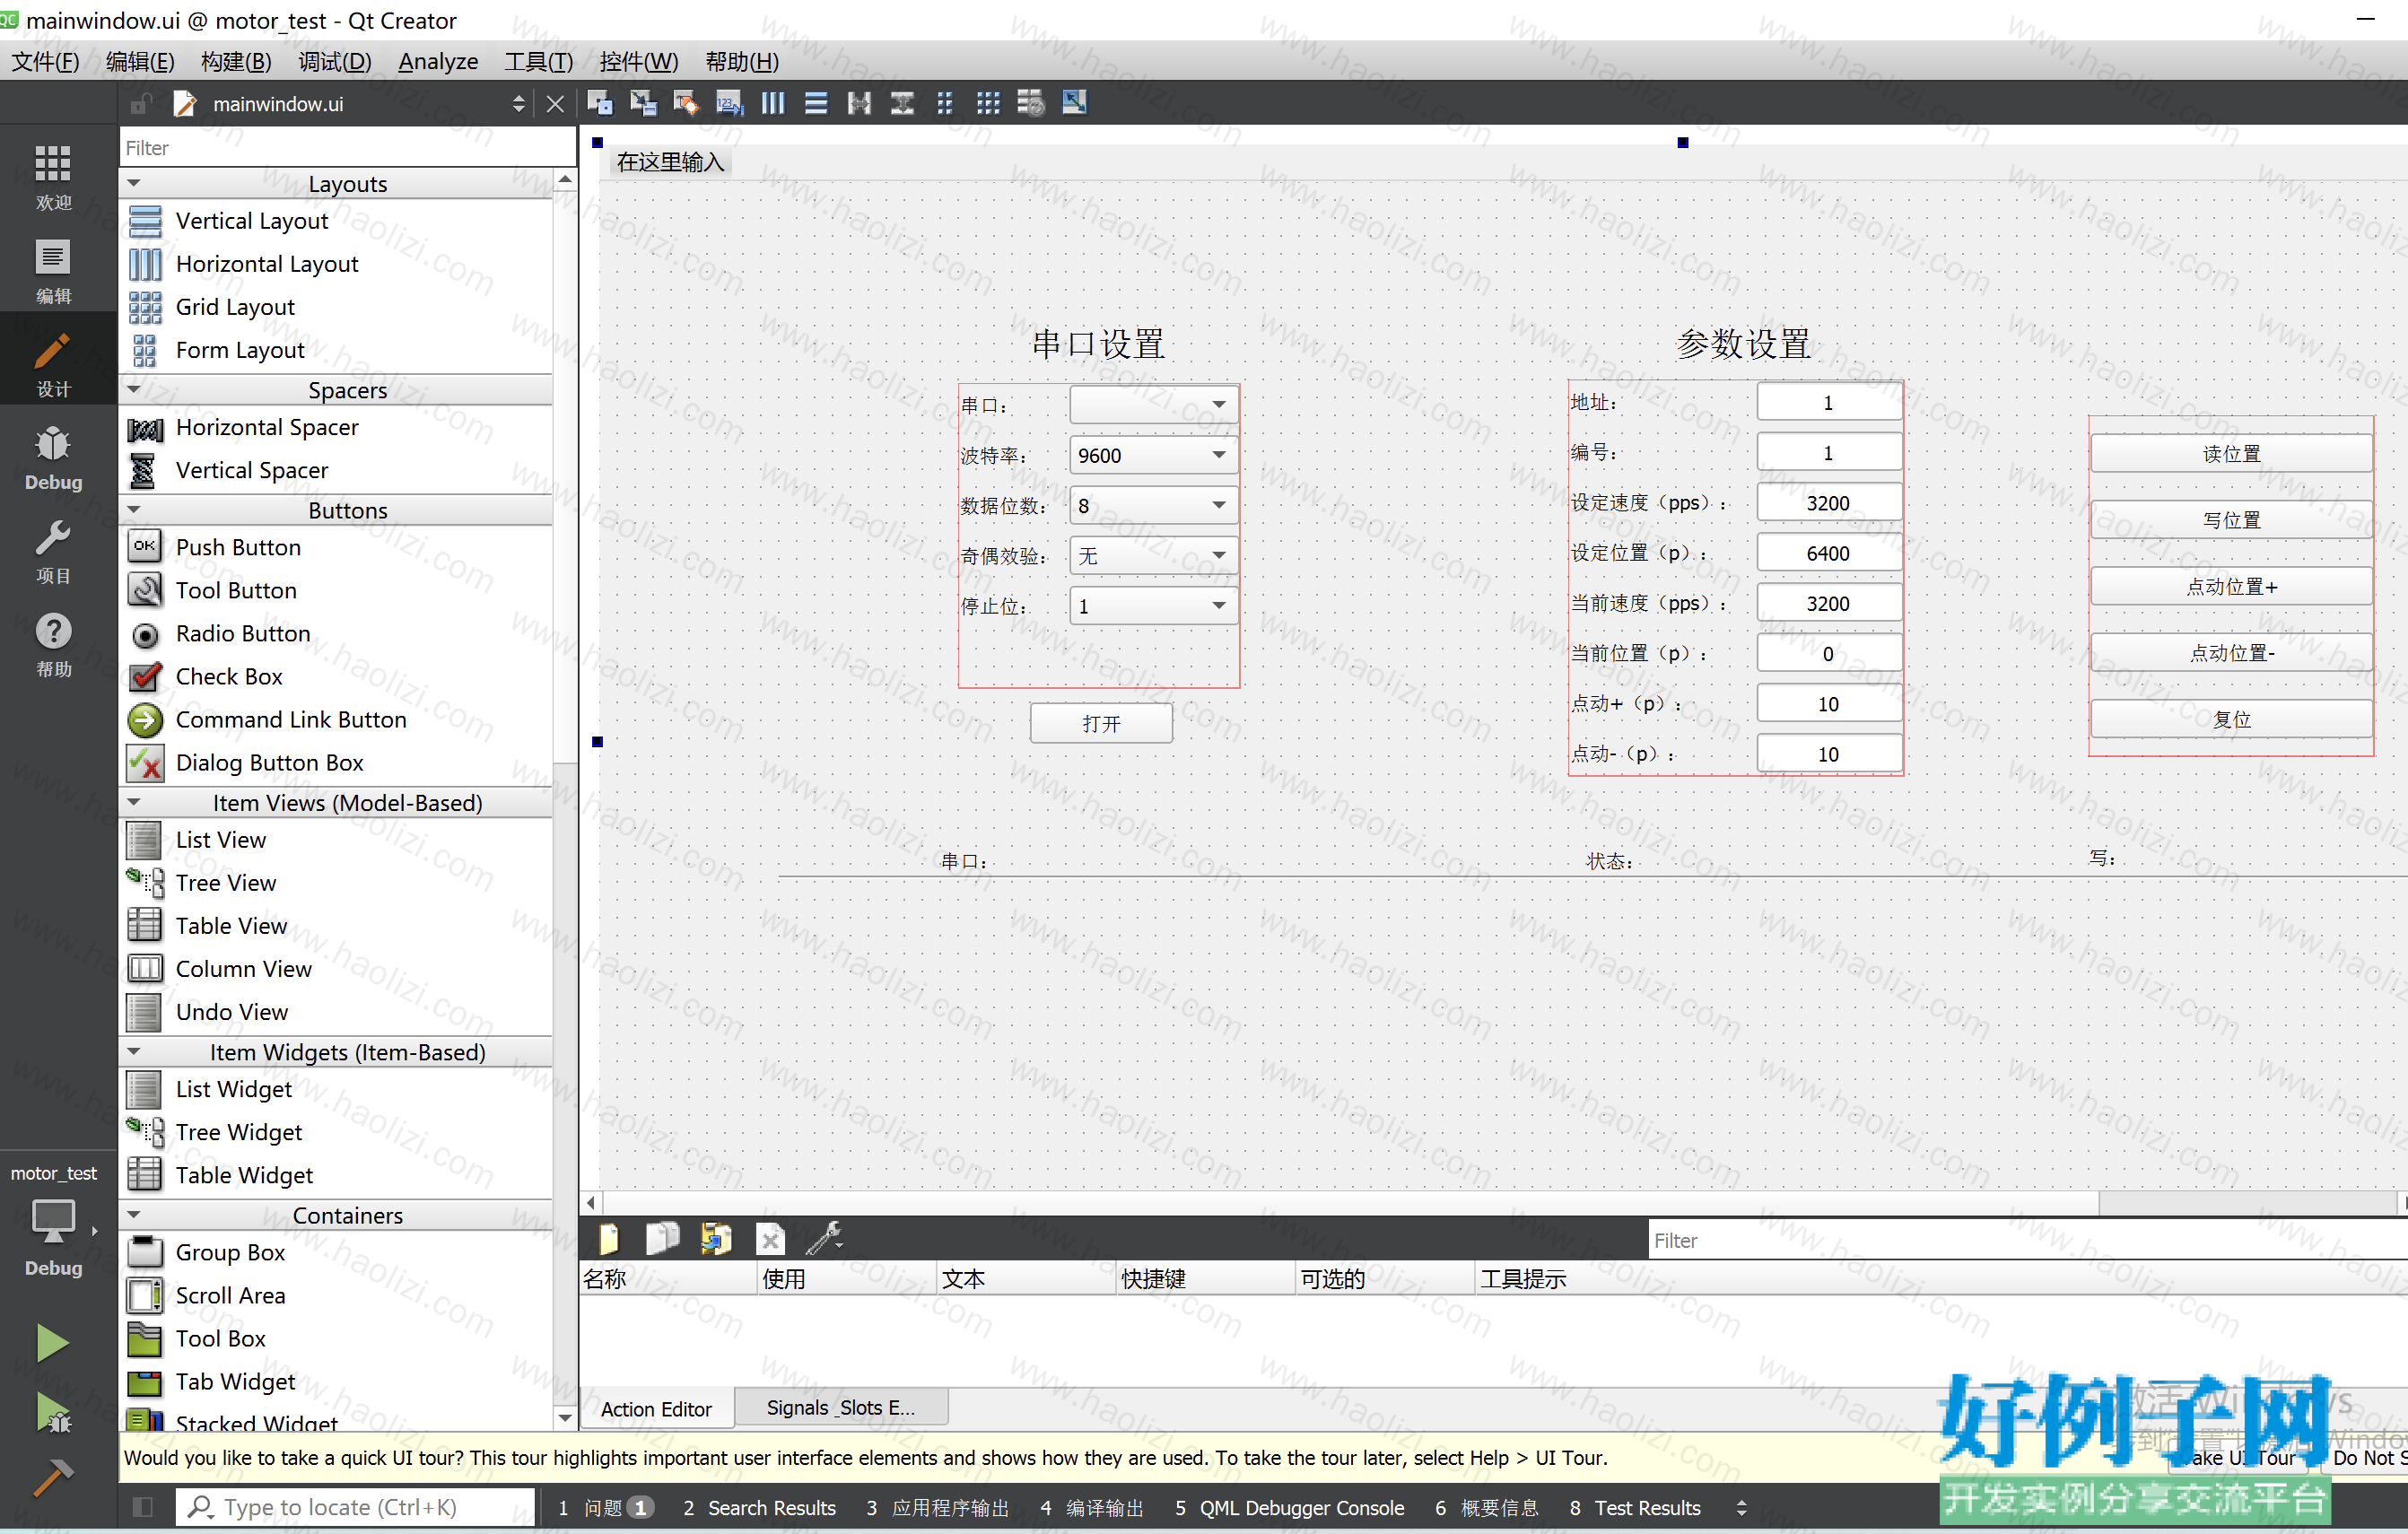This screenshot has height=1534, width=2408.
Task: Select the Edit Signals/Slots mode icon
Action: click(643, 103)
